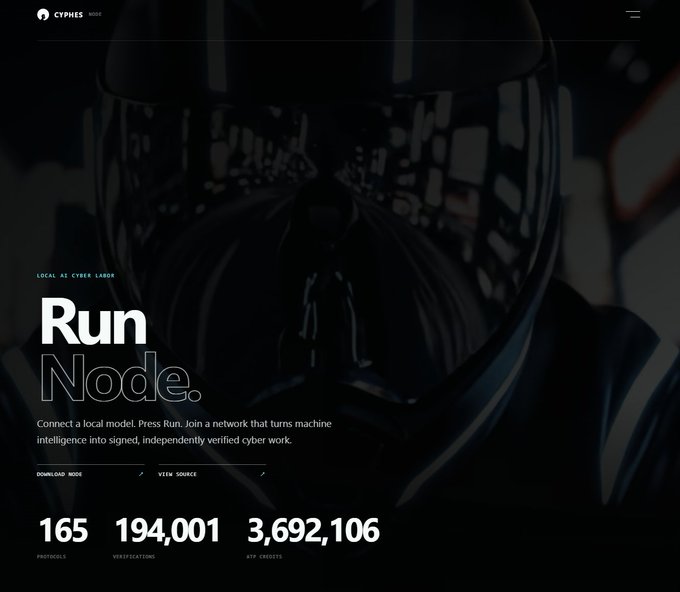
Task: Click the LOCAL AI CYBER LABOR tagline
Action: point(76,275)
